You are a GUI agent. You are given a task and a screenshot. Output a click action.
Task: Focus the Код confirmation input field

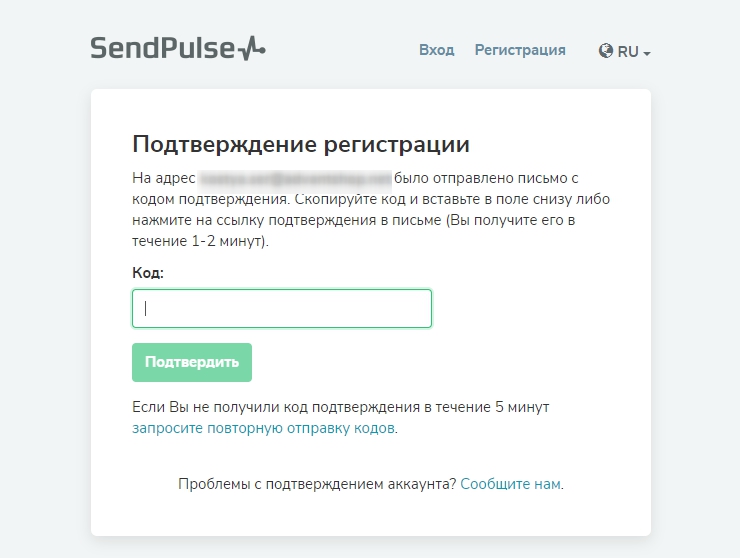[x=282, y=309]
